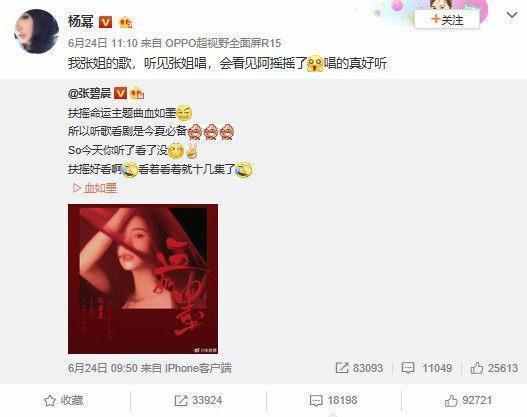
Task: Click the crown badge next to @张碧晨
Action: (137, 93)
